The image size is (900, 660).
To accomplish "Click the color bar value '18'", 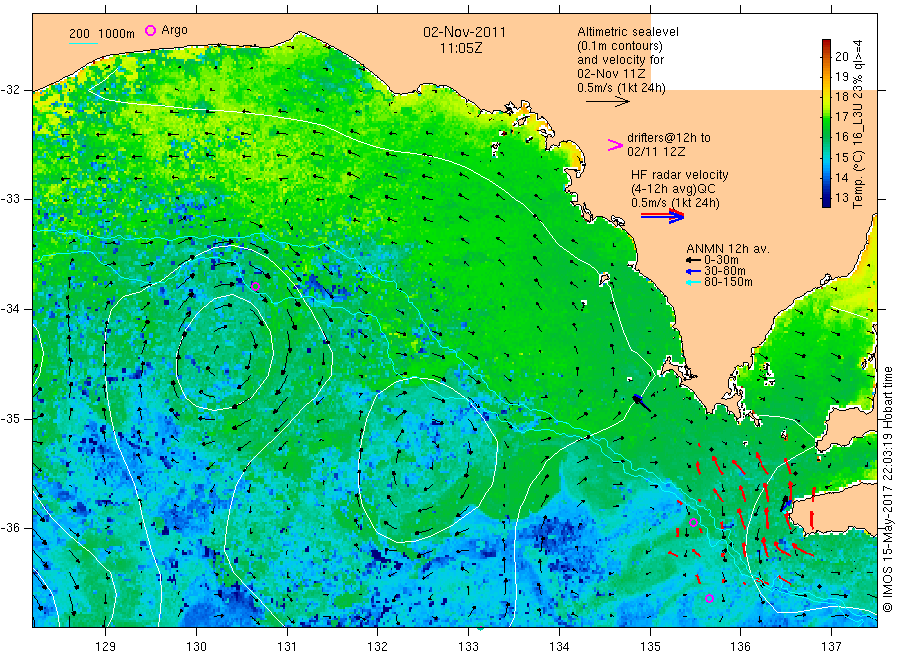I will (841, 96).
